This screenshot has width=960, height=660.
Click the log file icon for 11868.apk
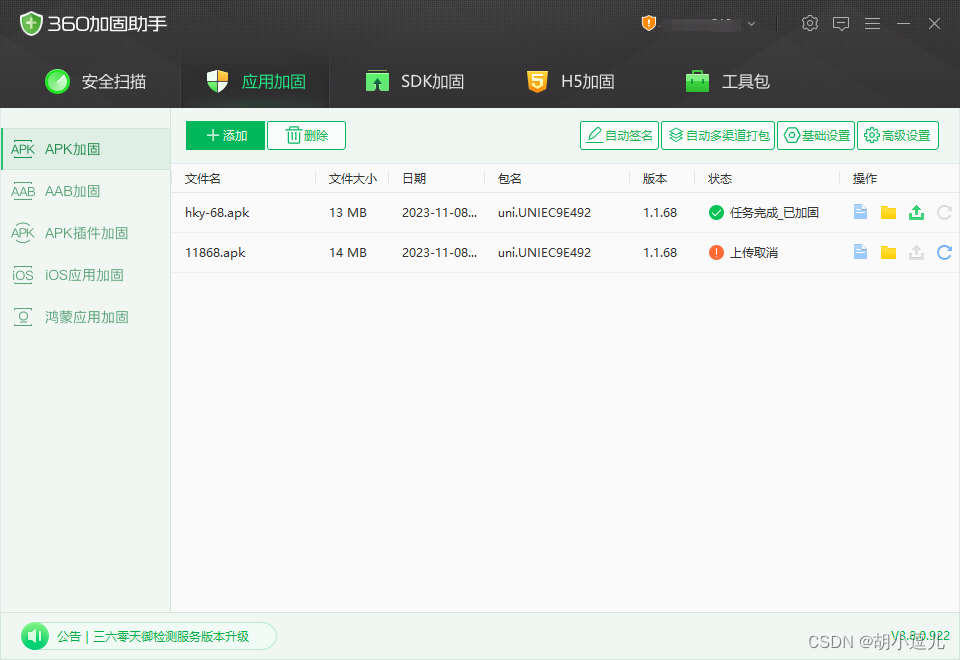pyautogui.click(x=860, y=252)
